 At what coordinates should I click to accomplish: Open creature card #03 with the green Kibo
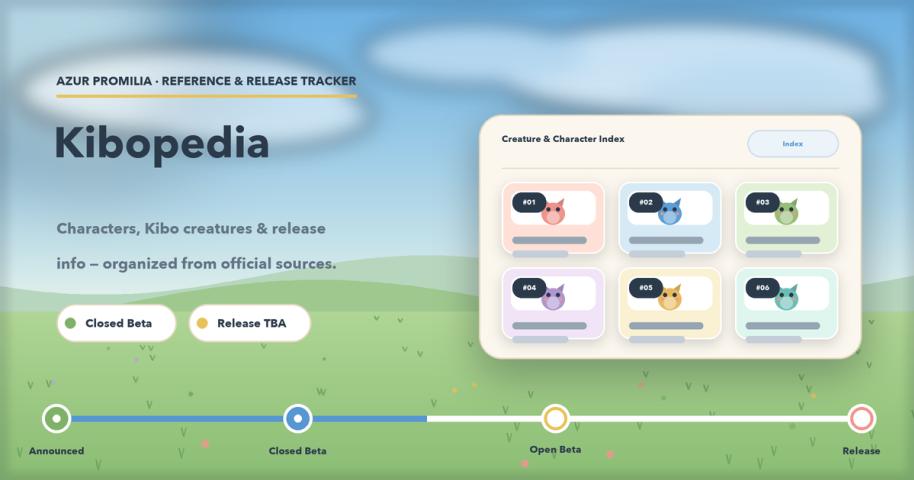pyautogui.click(x=786, y=218)
